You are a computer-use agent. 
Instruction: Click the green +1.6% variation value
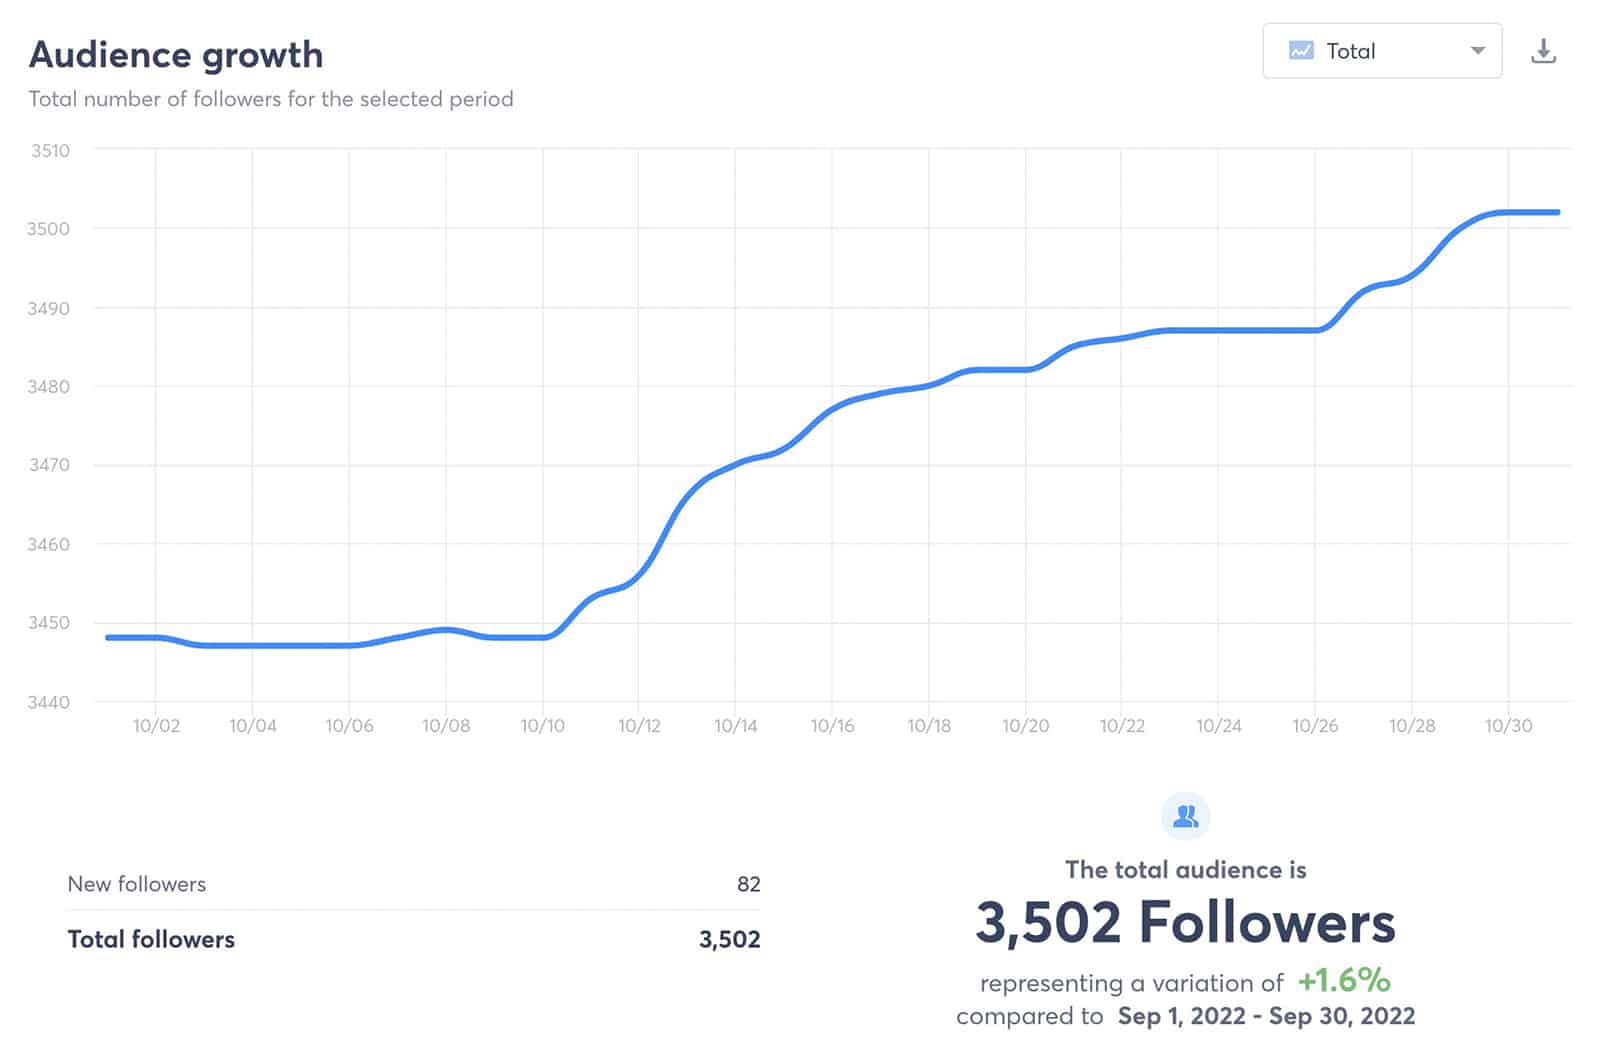tap(1344, 981)
